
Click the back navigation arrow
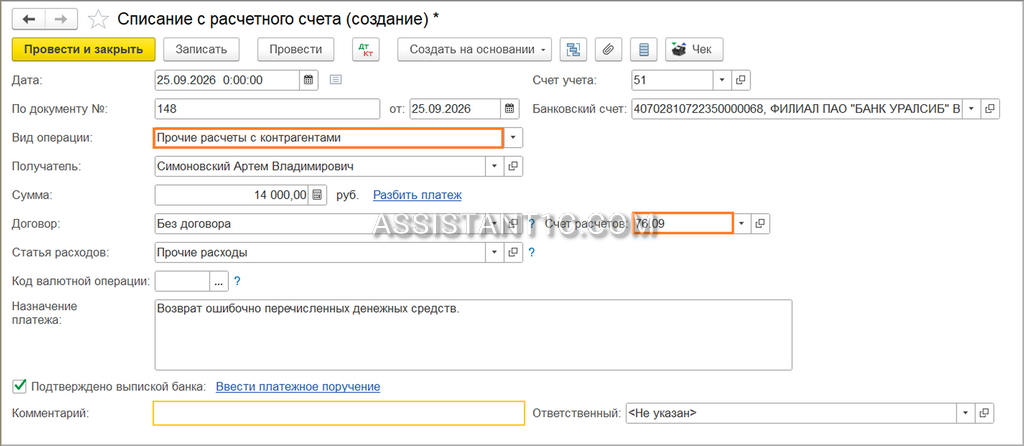pyautogui.click(x=29, y=19)
